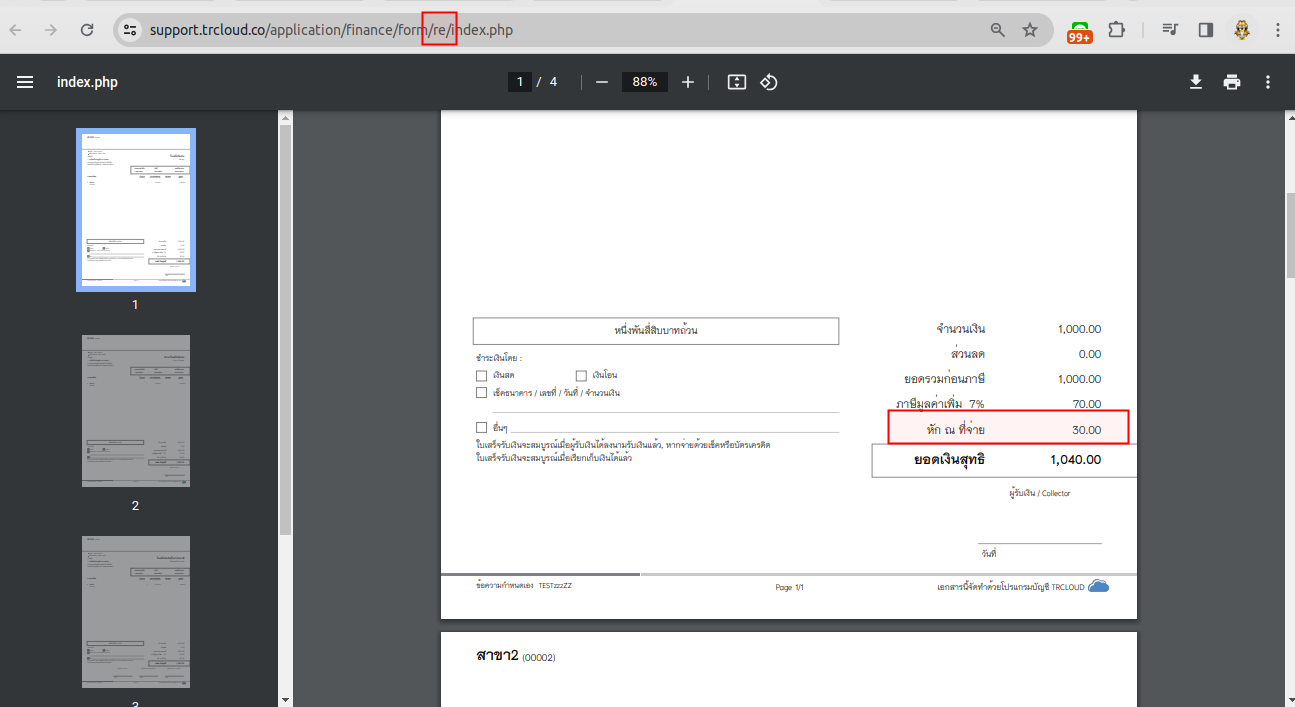Click the ส่วนลด 0.00 value
Viewport: 1295px width, 707px height.
[1090, 354]
